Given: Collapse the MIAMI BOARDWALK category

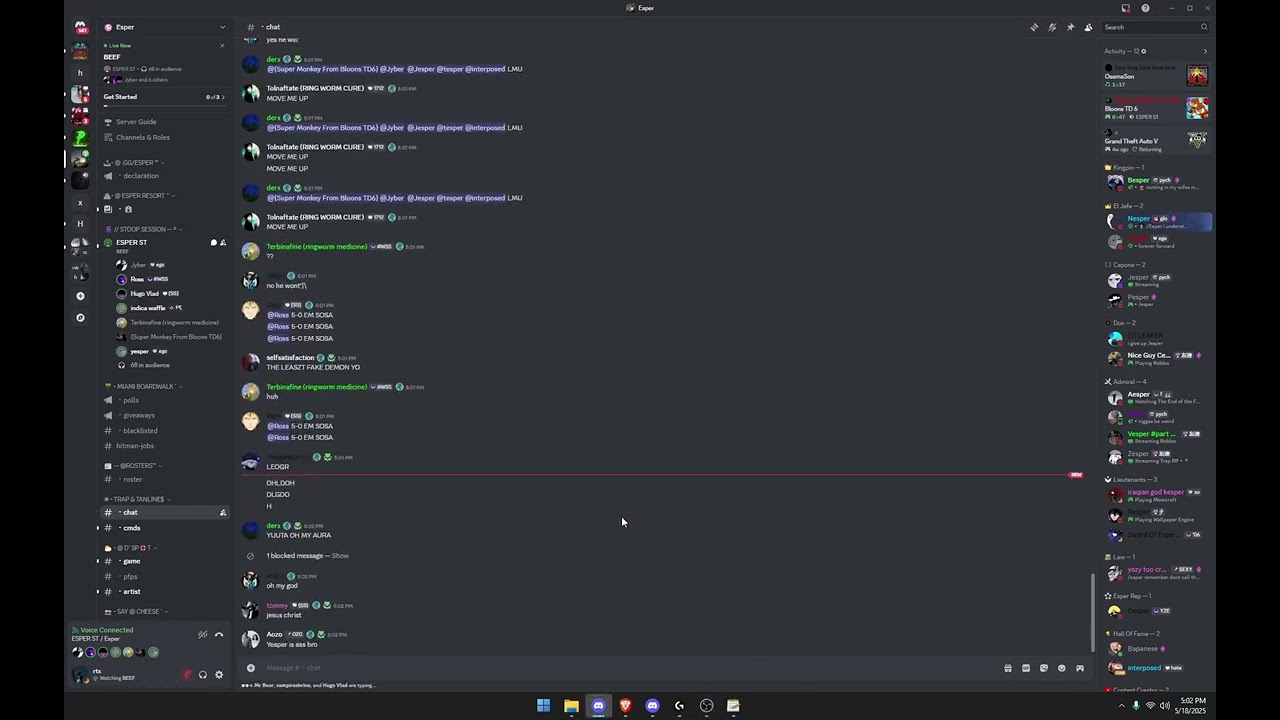Looking at the screenshot, I should click(142, 386).
